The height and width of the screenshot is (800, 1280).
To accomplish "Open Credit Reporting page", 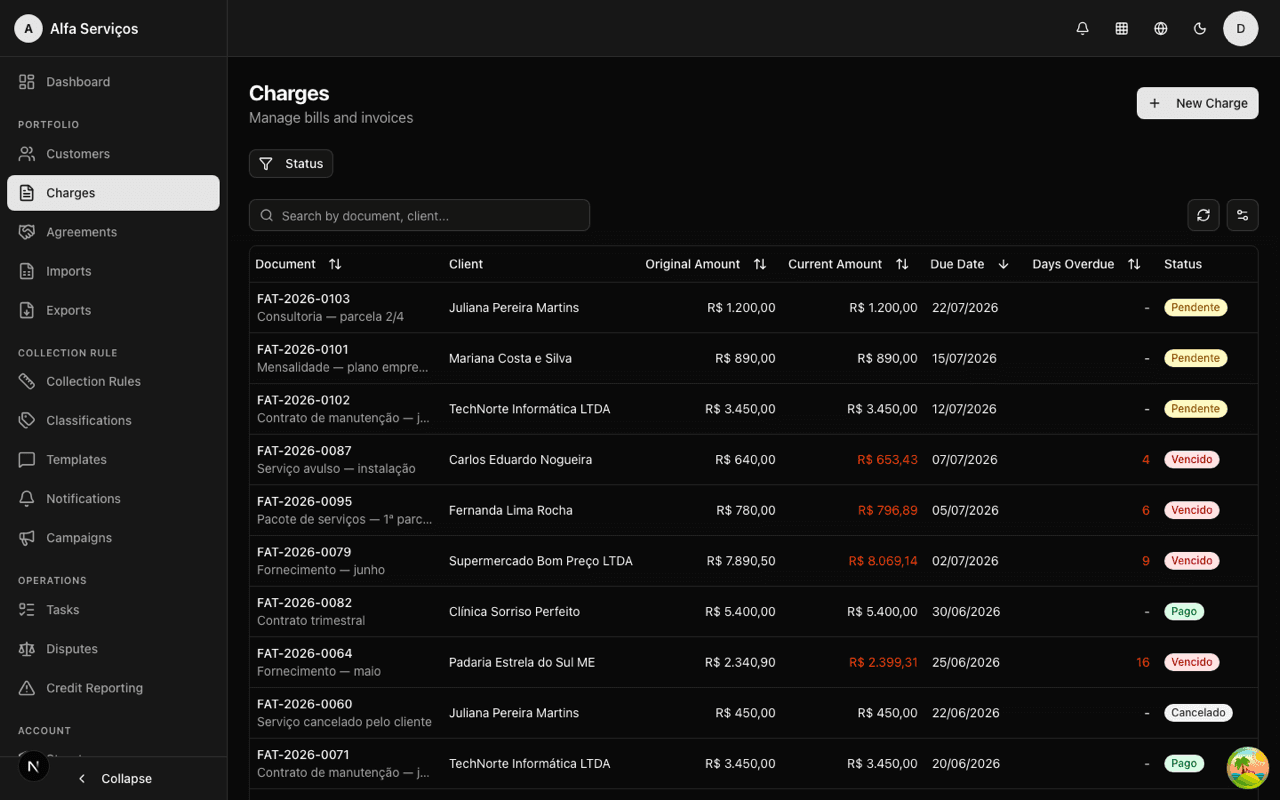I will click(113, 688).
